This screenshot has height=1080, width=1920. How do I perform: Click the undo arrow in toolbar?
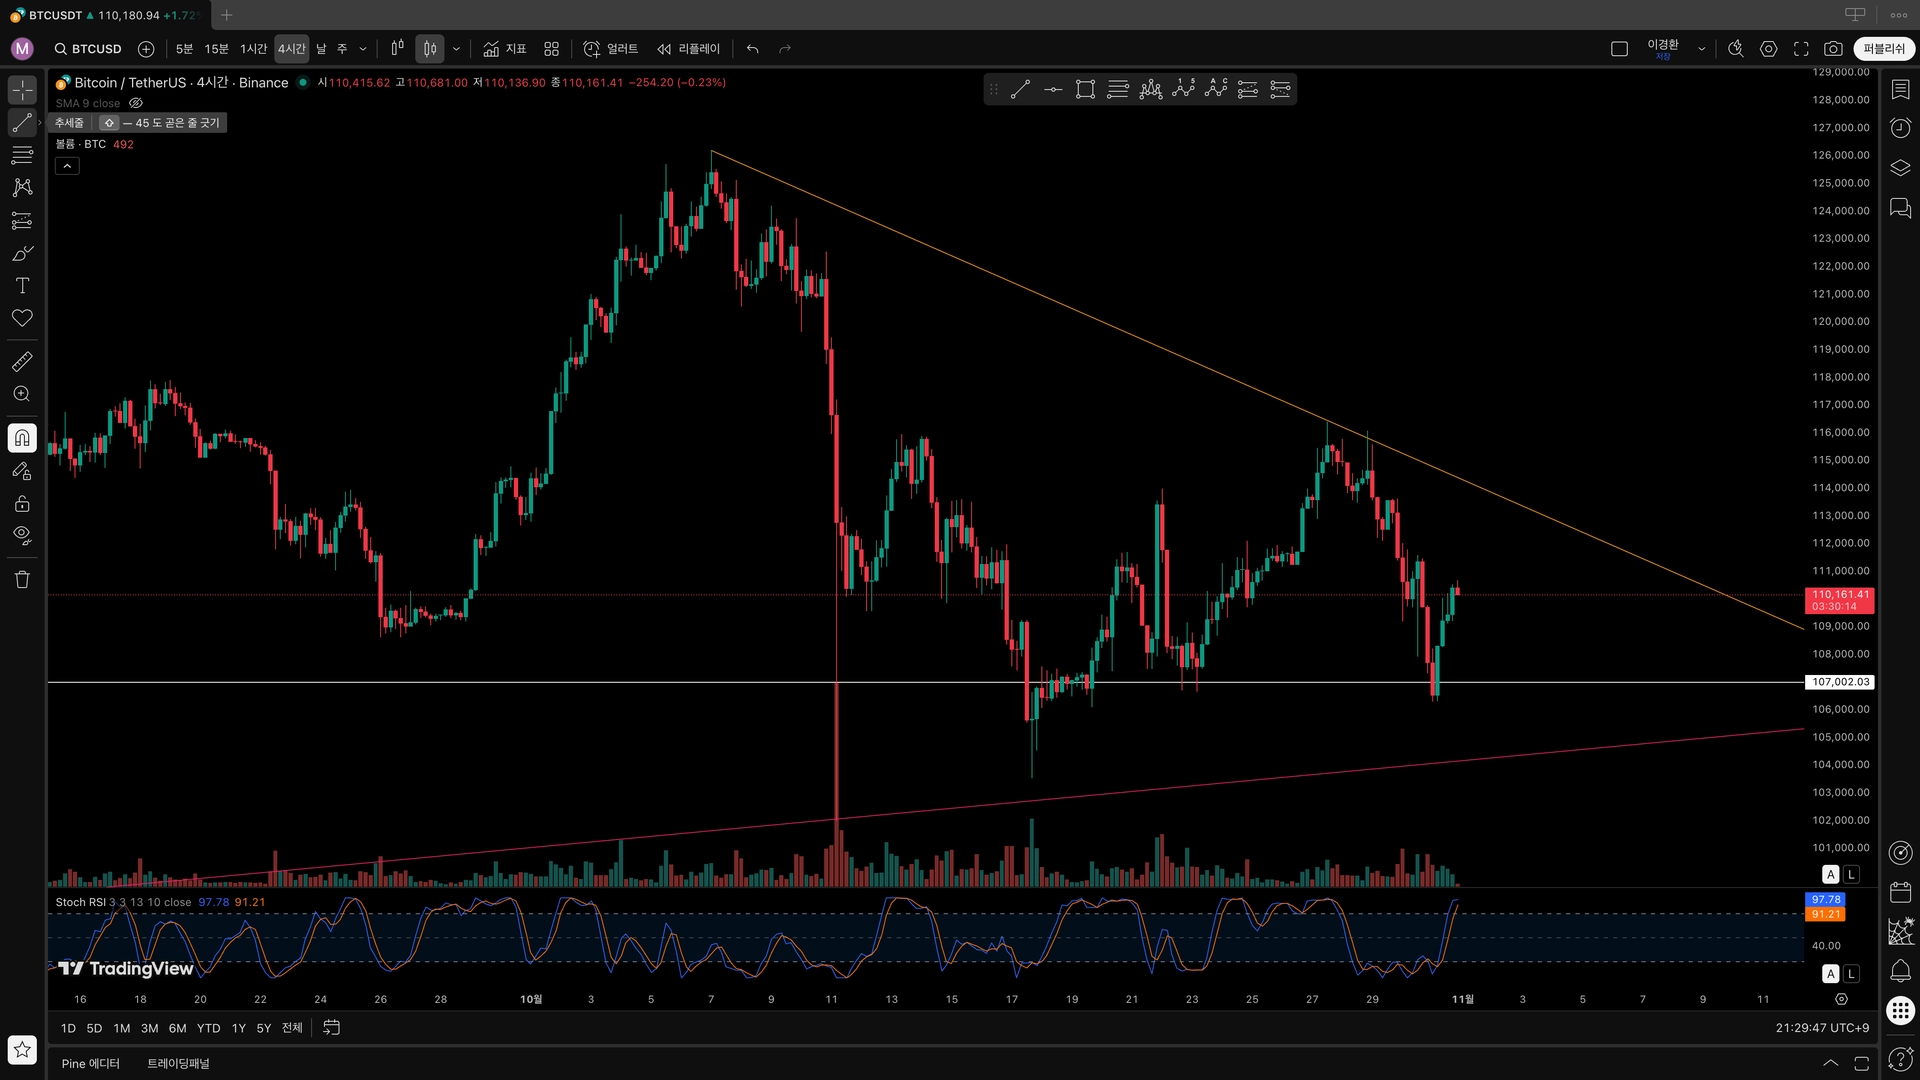tap(753, 49)
